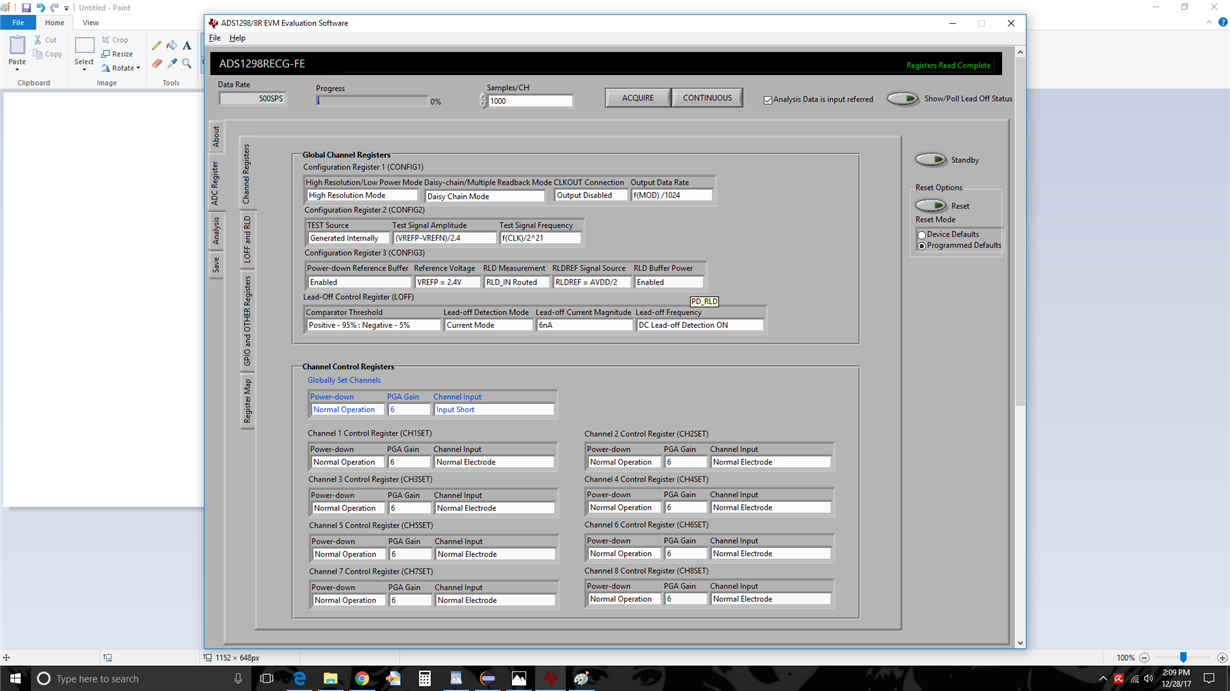This screenshot has height=691, width=1230.
Task: Select the Programmed Defaults radio button
Action: [x=922, y=246]
